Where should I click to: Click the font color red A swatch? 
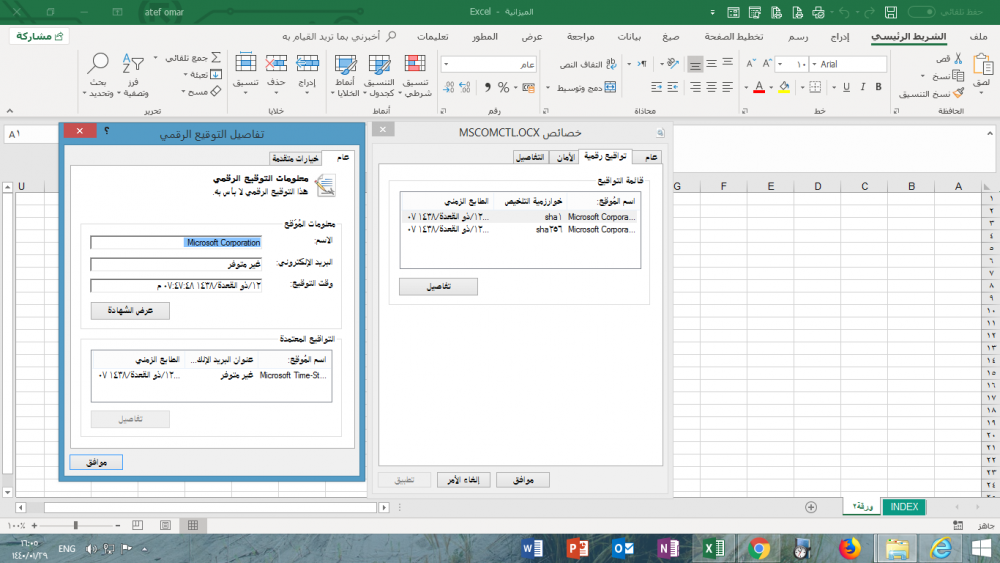click(x=758, y=87)
